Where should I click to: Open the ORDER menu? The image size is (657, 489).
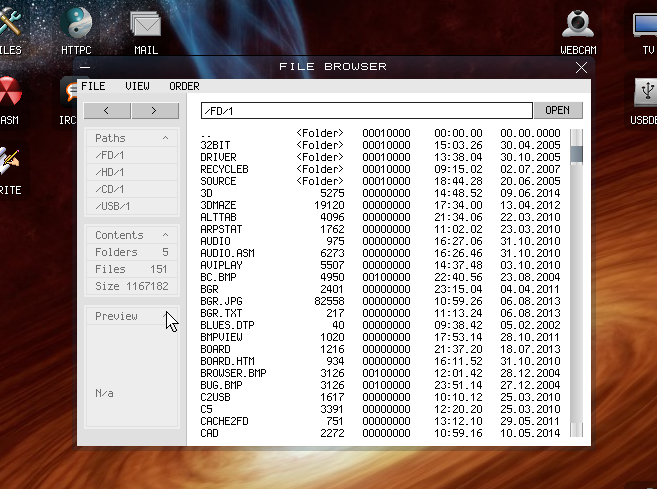point(184,86)
